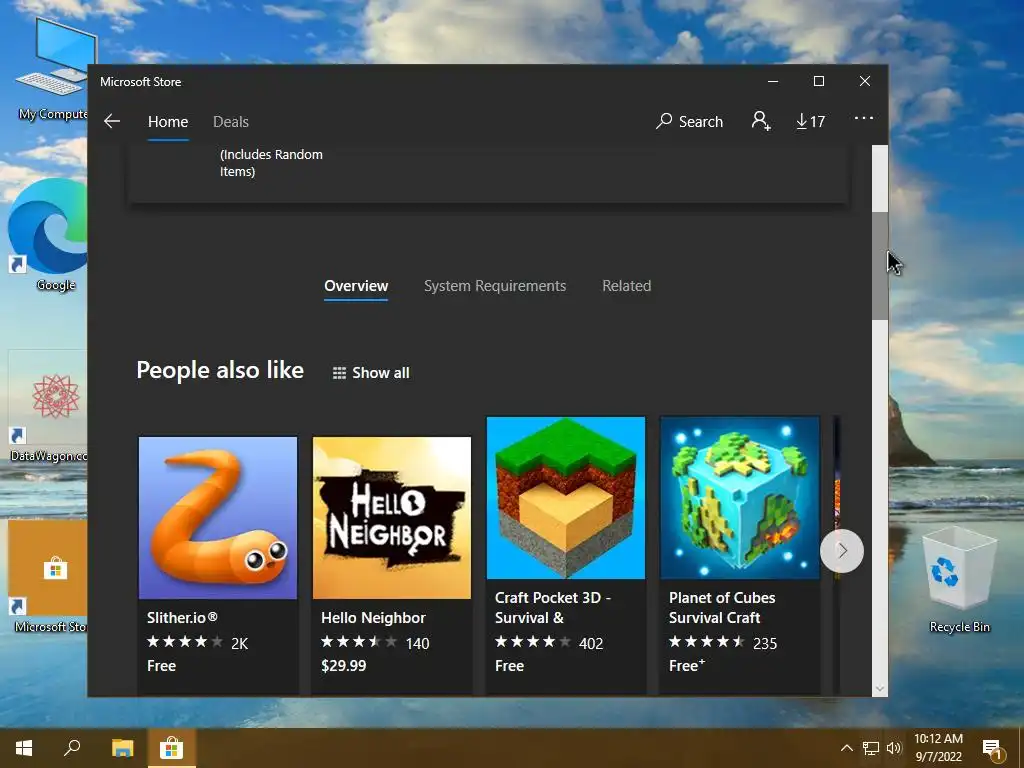Viewport: 1024px width, 768px height.
Task: Open the Hello Neighbor game thumbnail
Action: 392,518
